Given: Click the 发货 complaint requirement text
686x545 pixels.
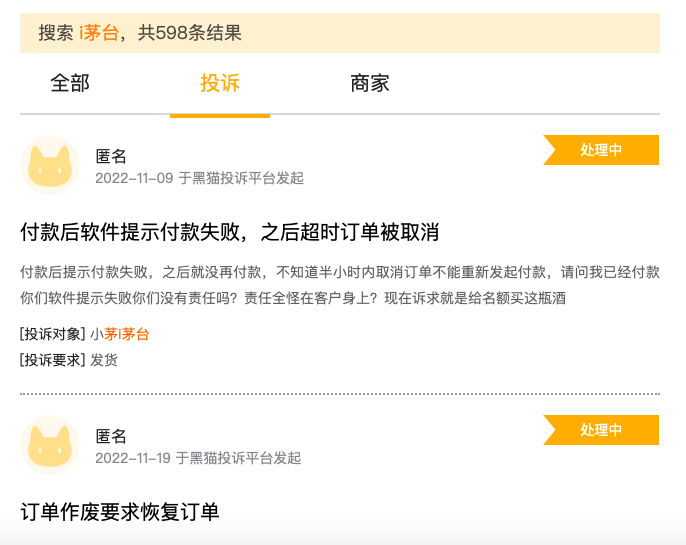Looking at the screenshot, I should tap(104, 360).
